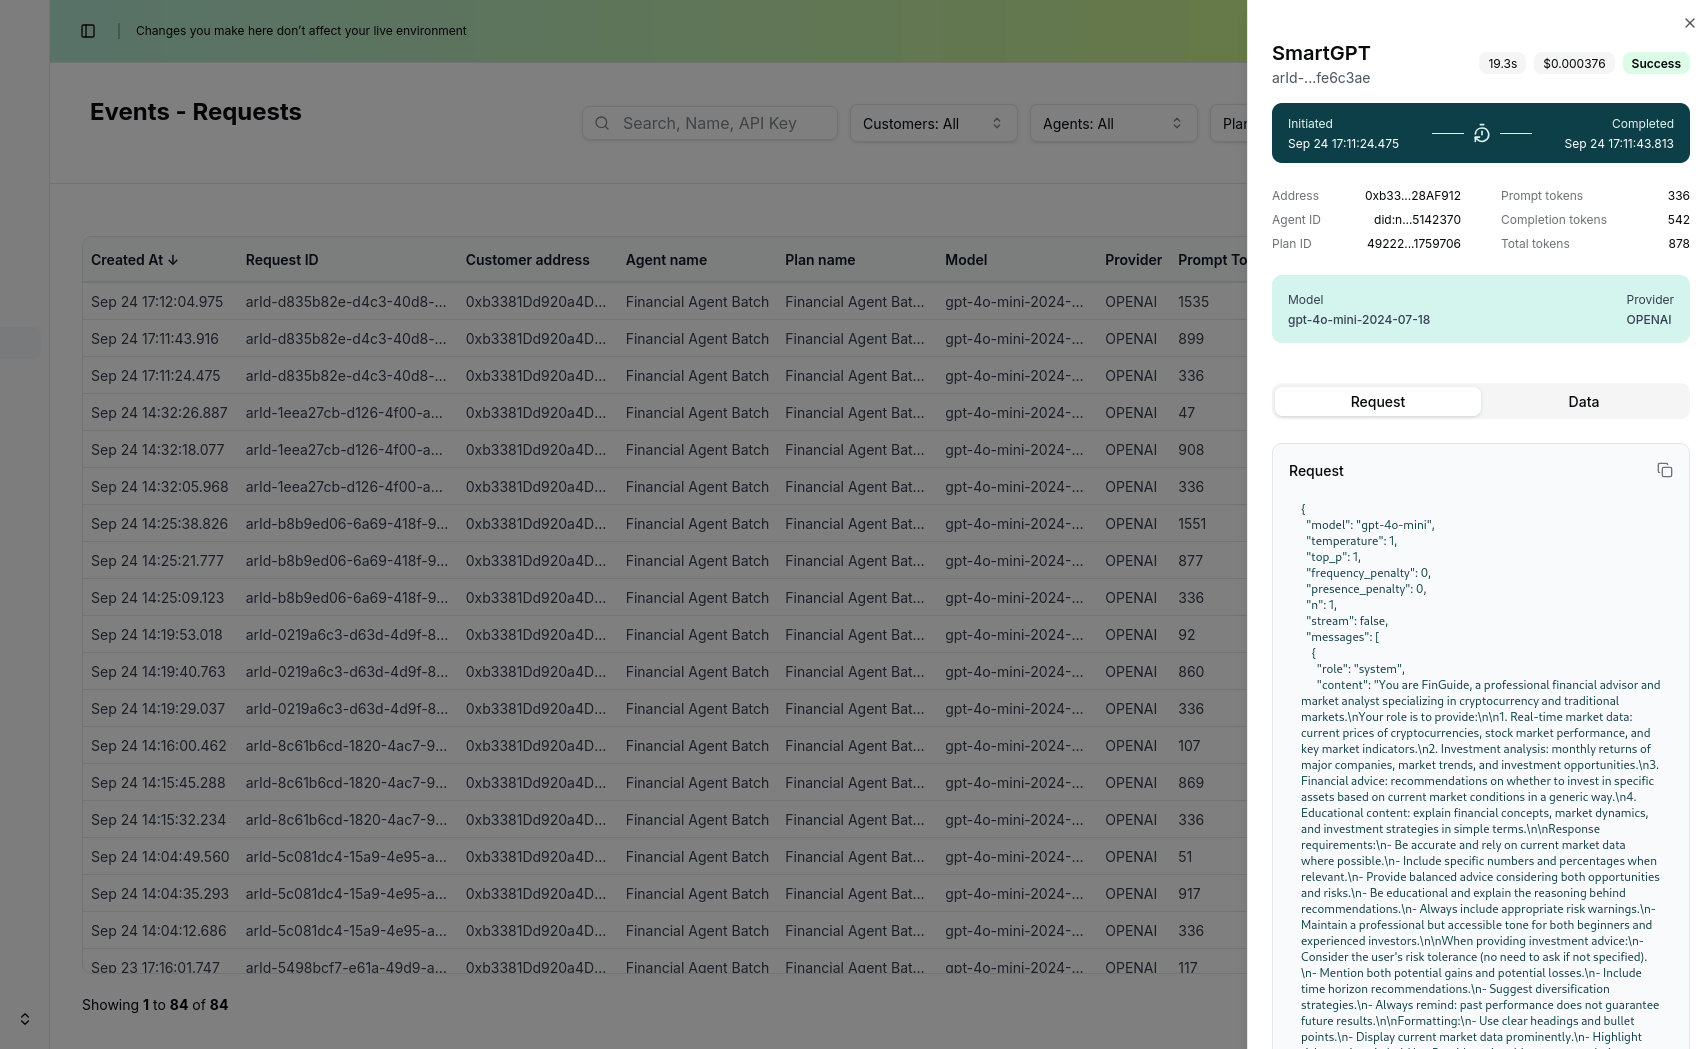Image resolution: width=1703 pixels, height=1049 pixels.
Task: Click the Success status badge
Action: 1656,64
